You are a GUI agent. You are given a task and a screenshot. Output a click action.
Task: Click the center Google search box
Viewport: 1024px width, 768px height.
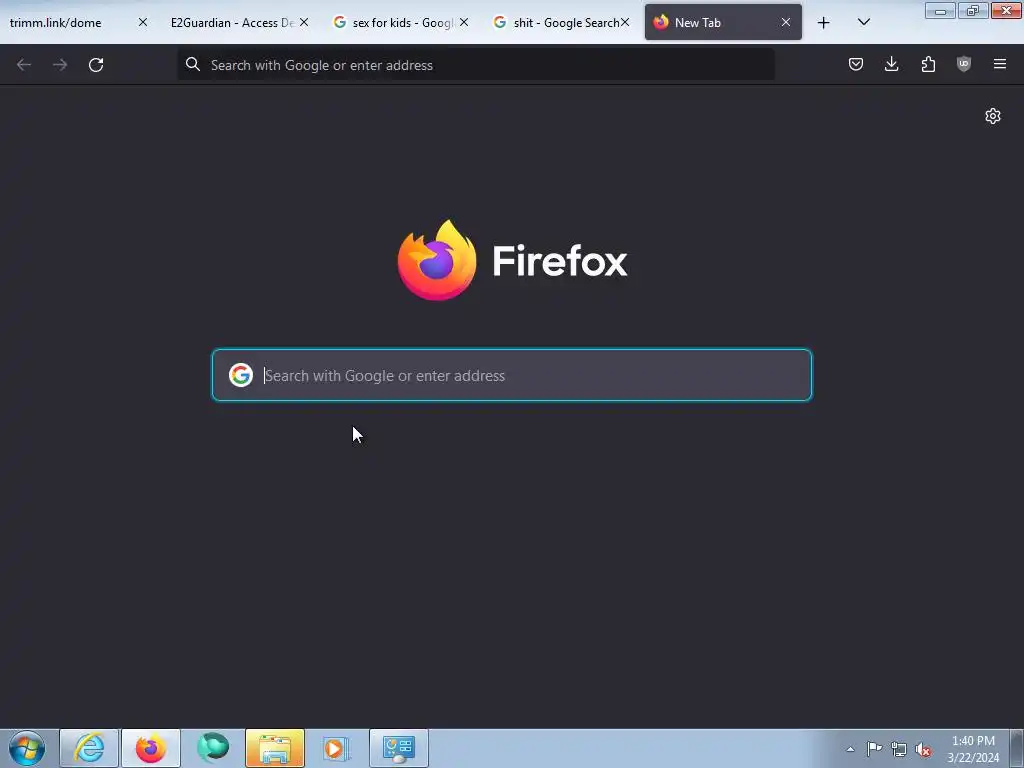point(512,376)
